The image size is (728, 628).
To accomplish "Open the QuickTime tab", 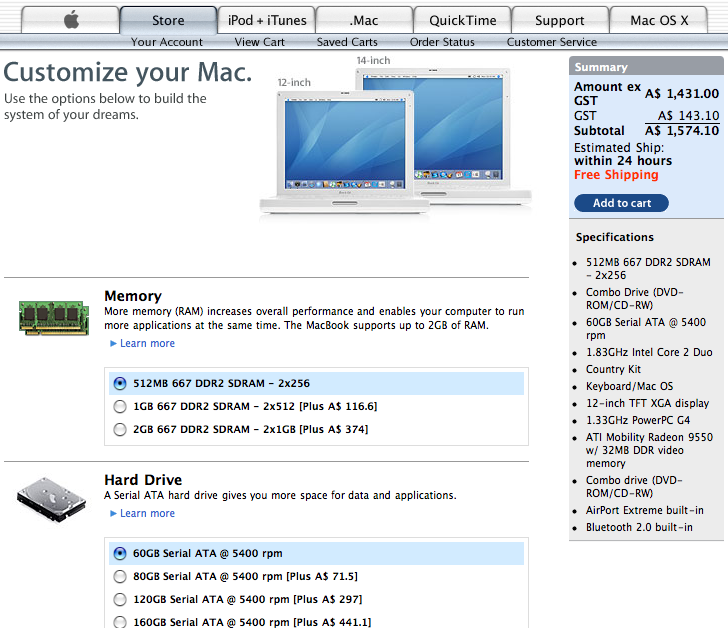I will [462, 20].
